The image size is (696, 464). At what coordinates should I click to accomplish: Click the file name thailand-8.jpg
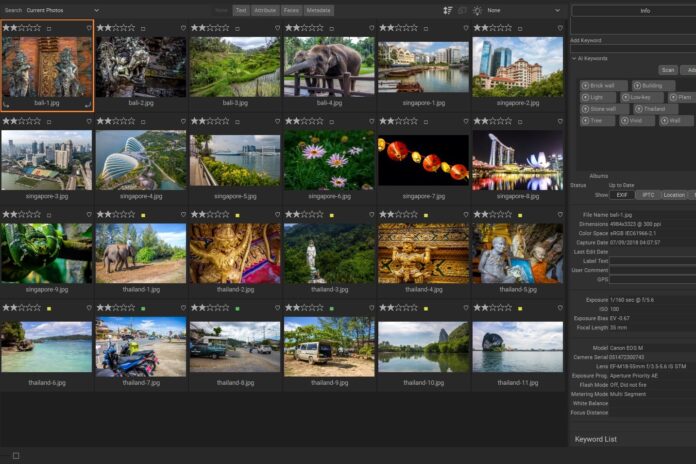click(235, 383)
